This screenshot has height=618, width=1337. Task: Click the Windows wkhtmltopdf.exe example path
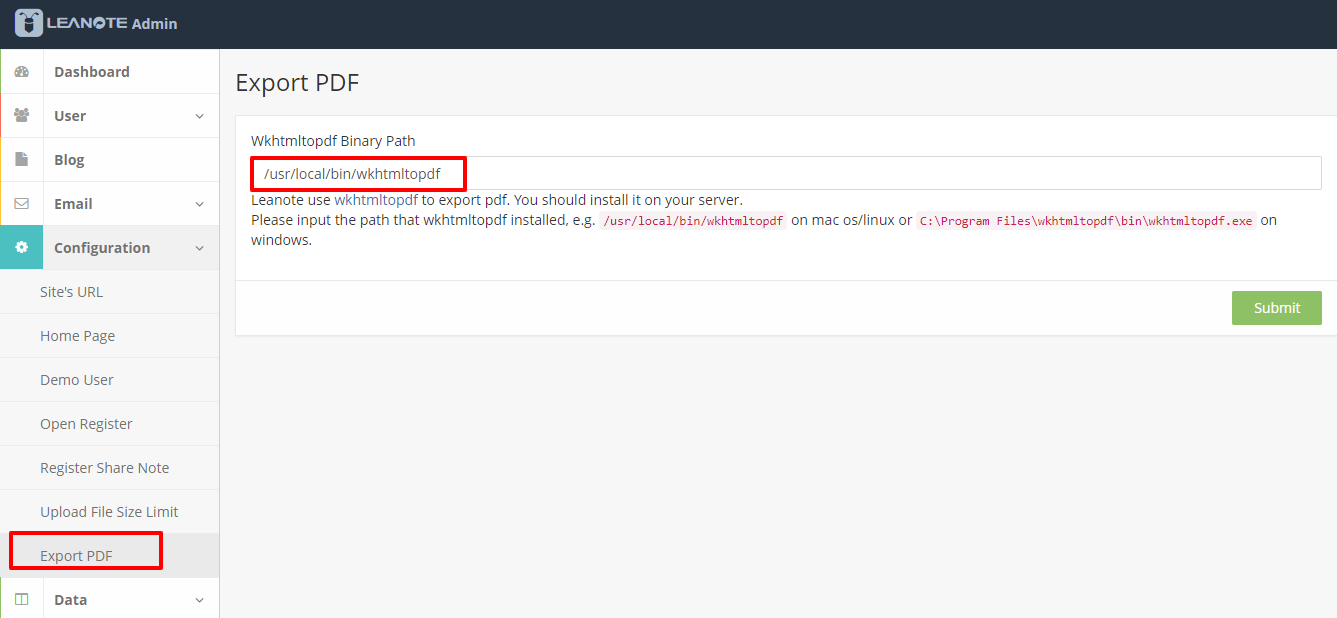pos(1085,221)
